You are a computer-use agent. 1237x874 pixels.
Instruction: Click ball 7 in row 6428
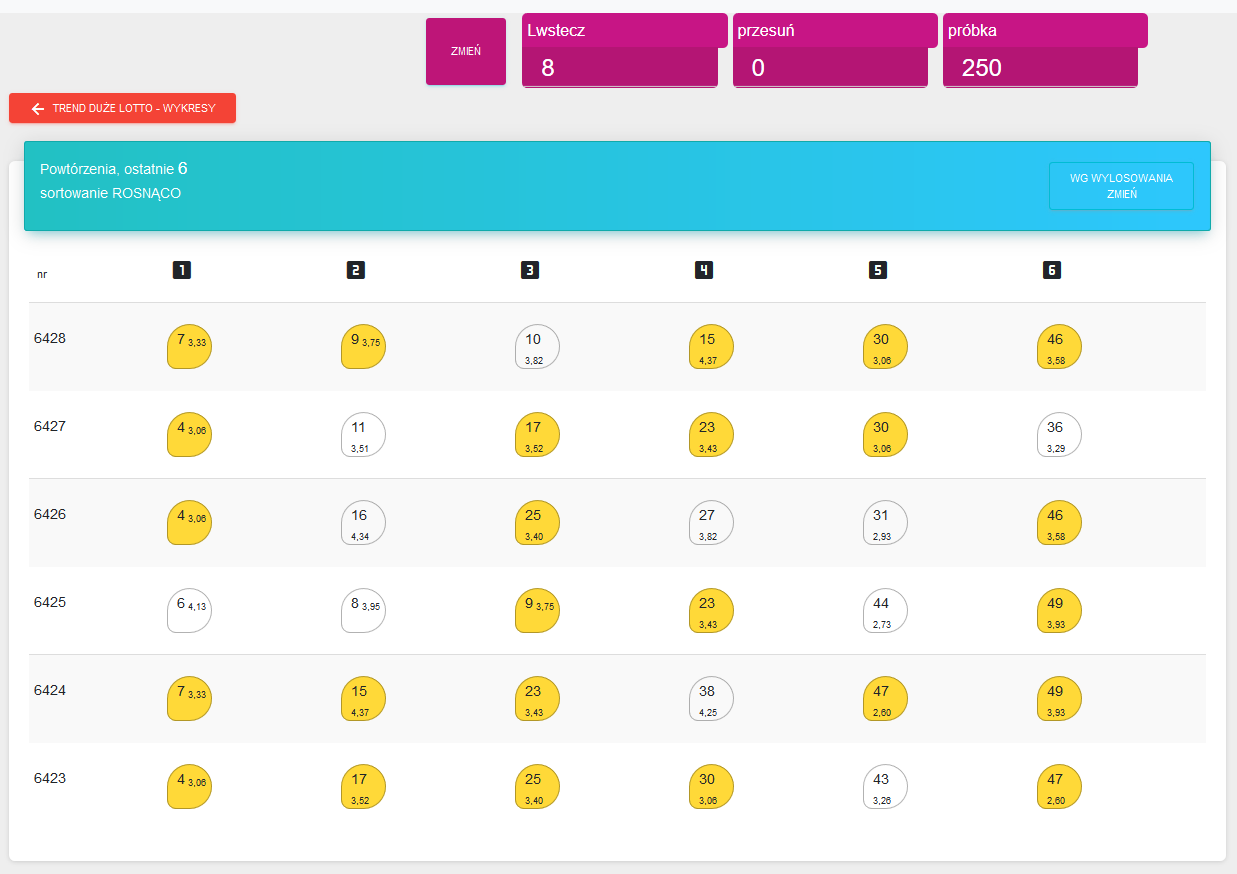189,346
